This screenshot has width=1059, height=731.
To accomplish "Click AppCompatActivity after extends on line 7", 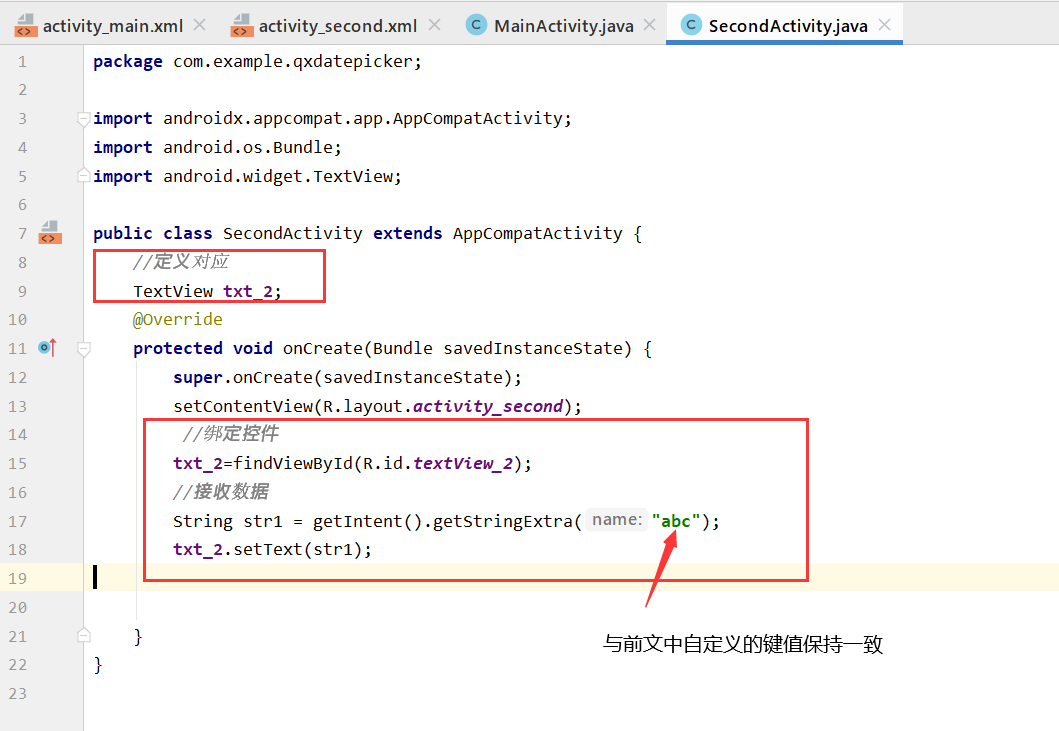I will click(538, 233).
